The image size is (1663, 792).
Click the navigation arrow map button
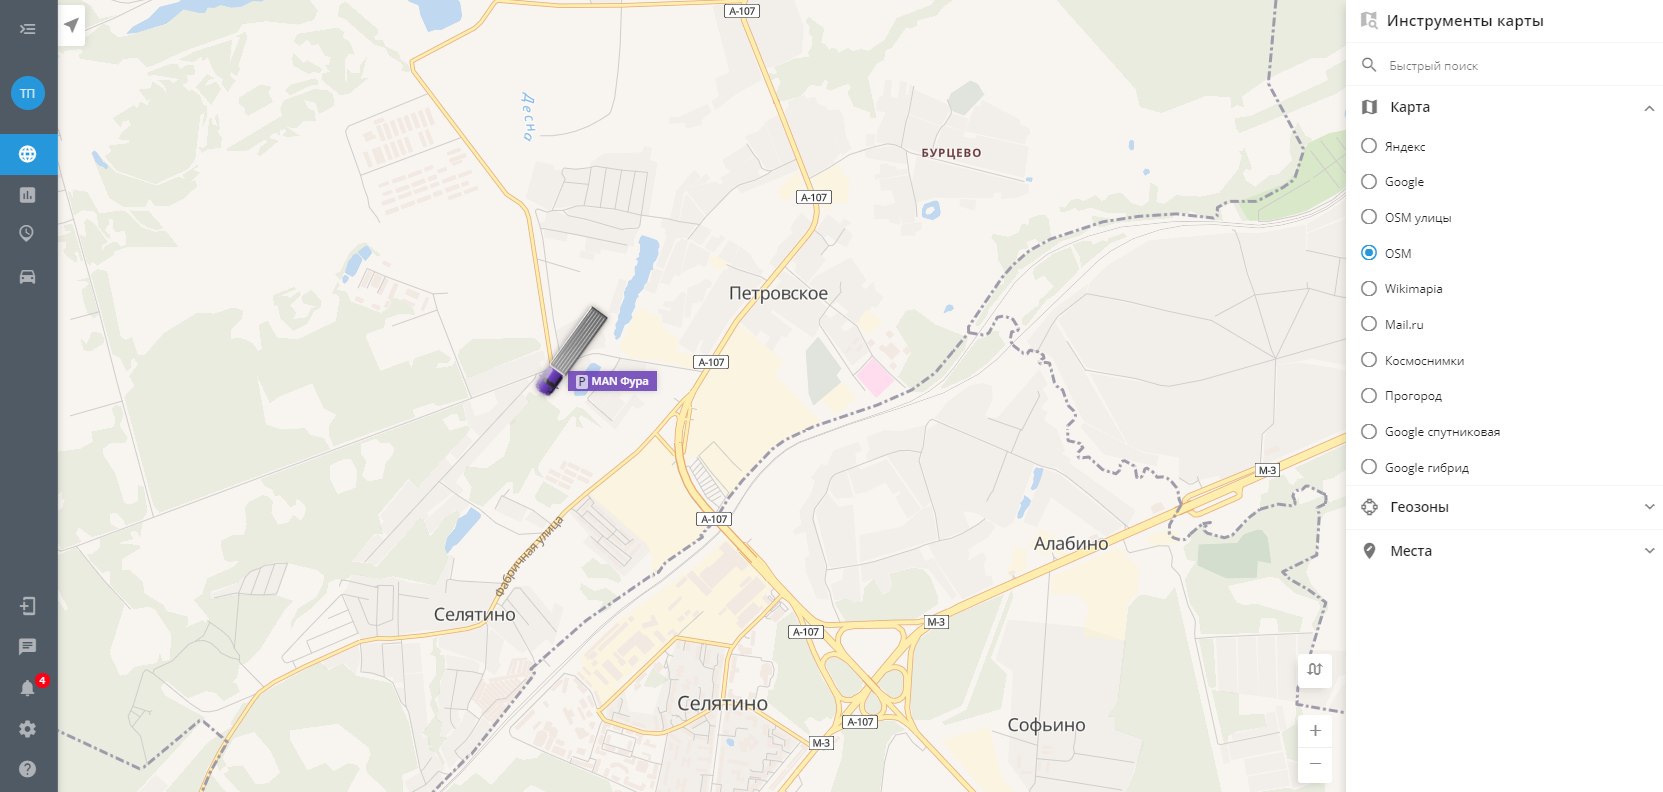(71, 25)
